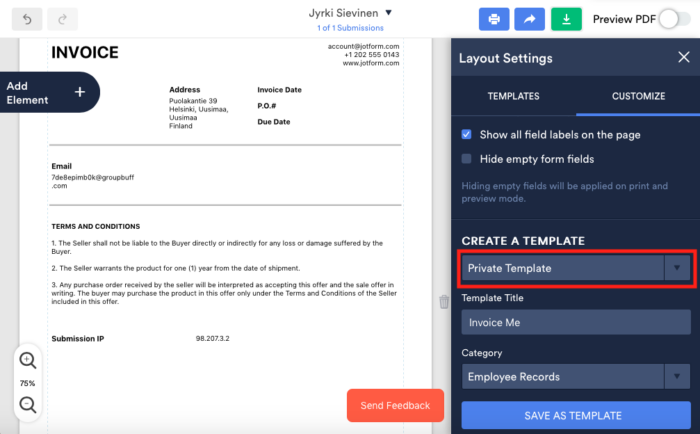The image size is (700, 434).
Task: Close the Layout Settings panel
Action: (x=683, y=57)
